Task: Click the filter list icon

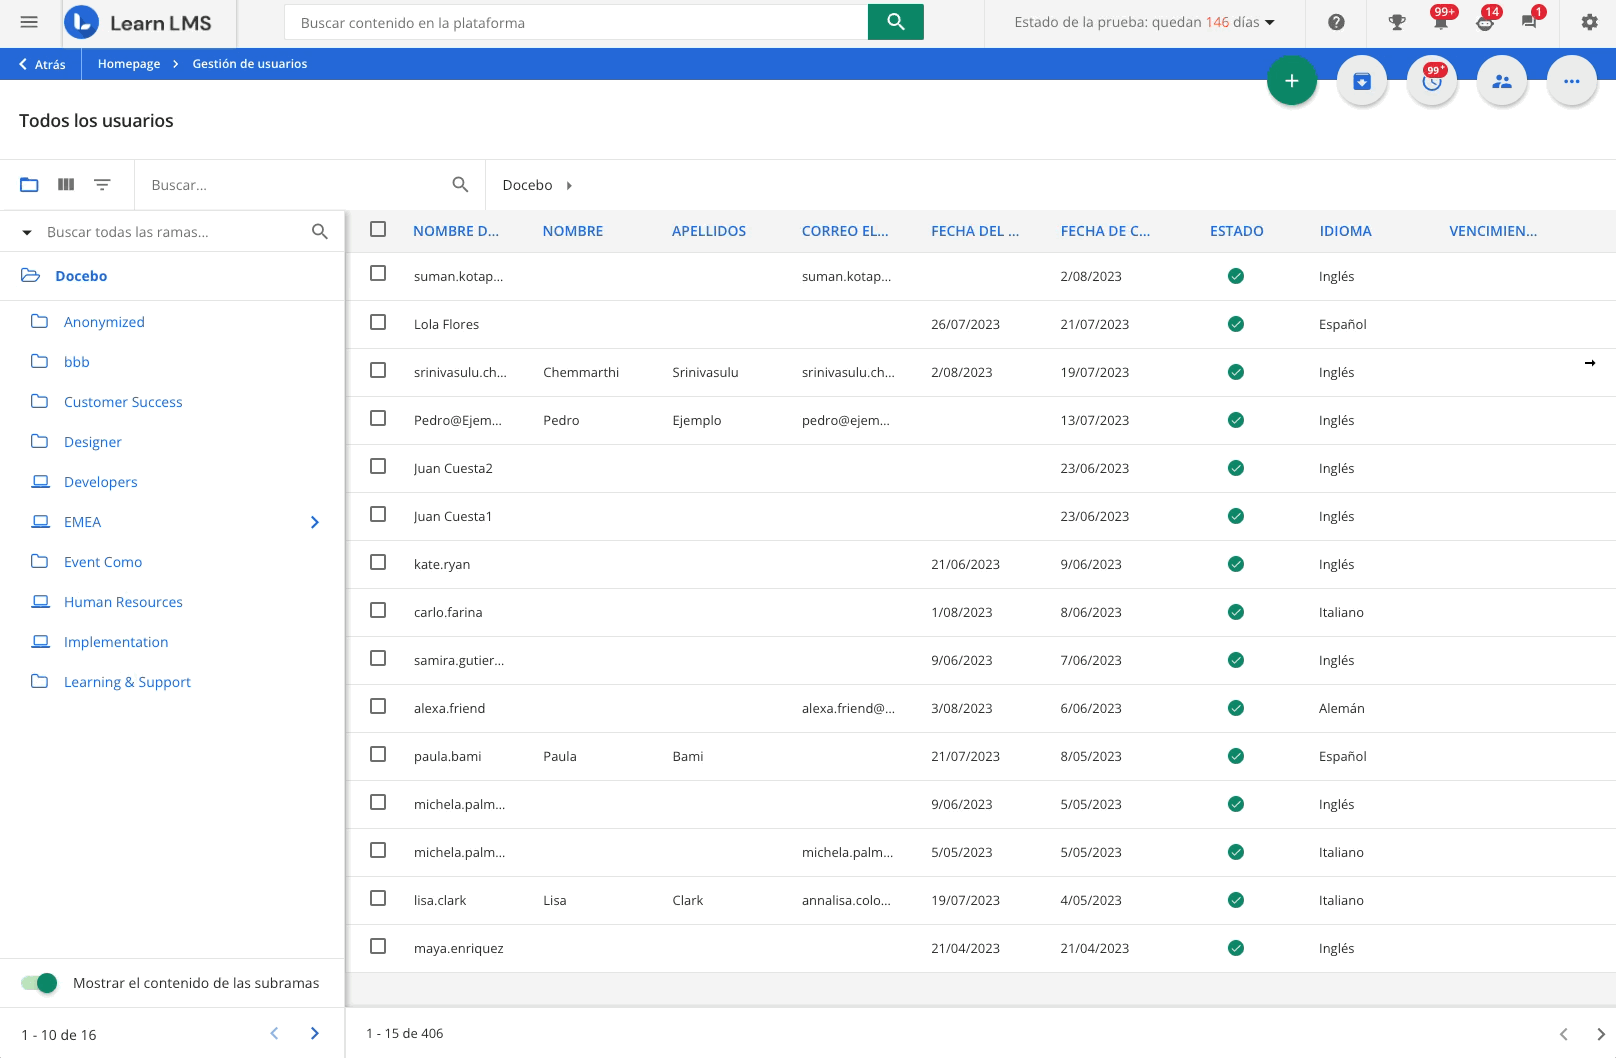Action: [x=102, y=185]
